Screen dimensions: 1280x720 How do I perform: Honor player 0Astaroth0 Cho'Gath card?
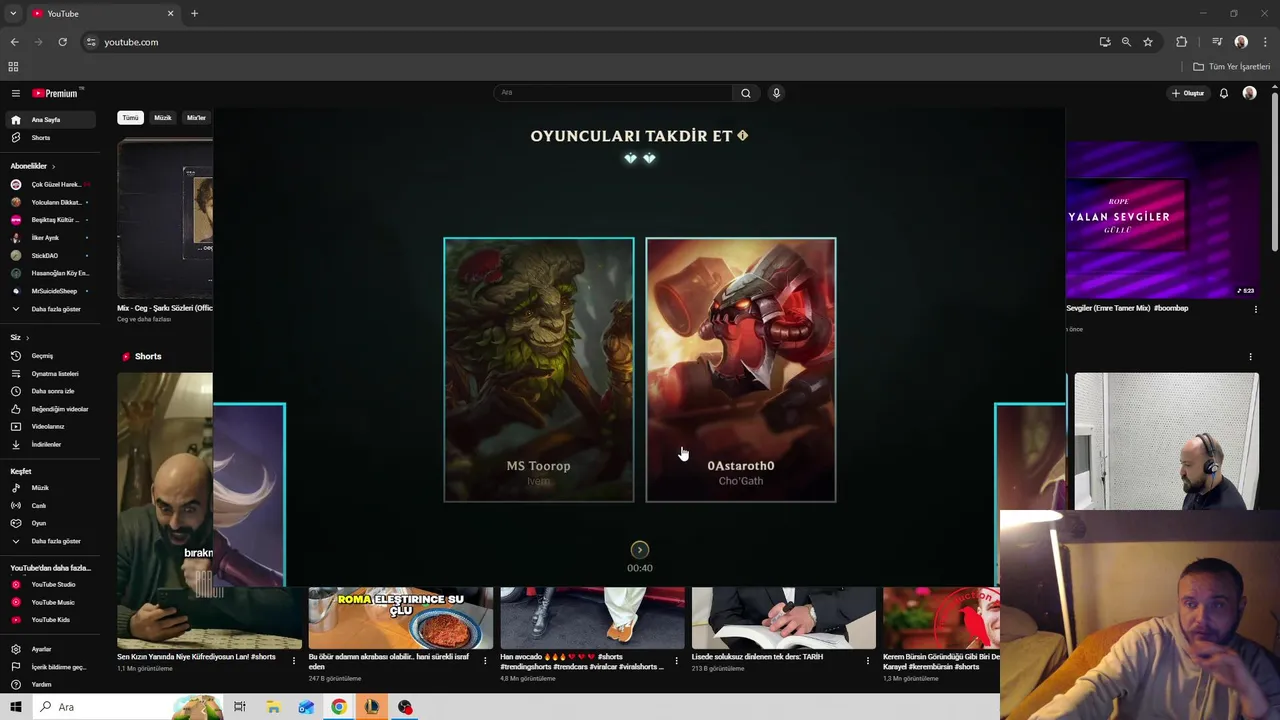coord(741,369)
